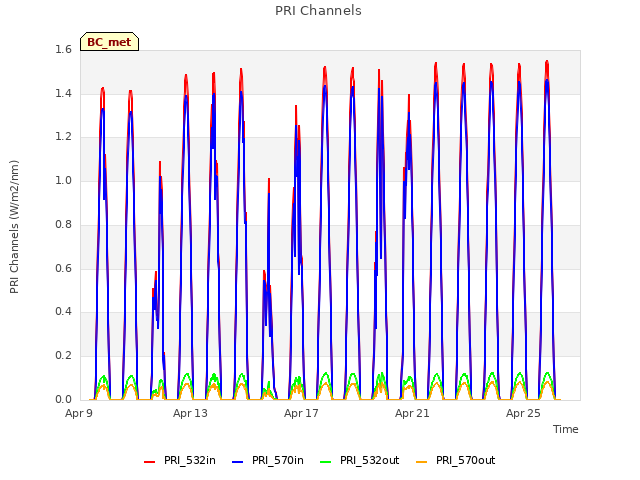Click the Time x-axis title
This screenshot has height=480, width=640.
pos(566,429)
